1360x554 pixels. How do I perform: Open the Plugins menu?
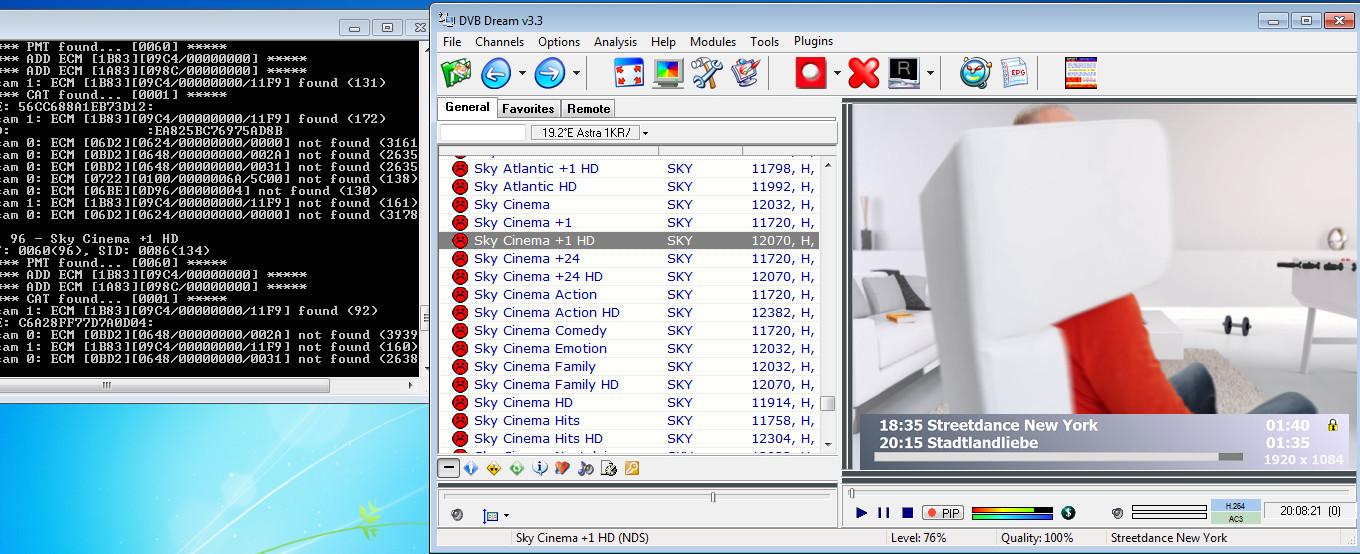coord(813,41)
